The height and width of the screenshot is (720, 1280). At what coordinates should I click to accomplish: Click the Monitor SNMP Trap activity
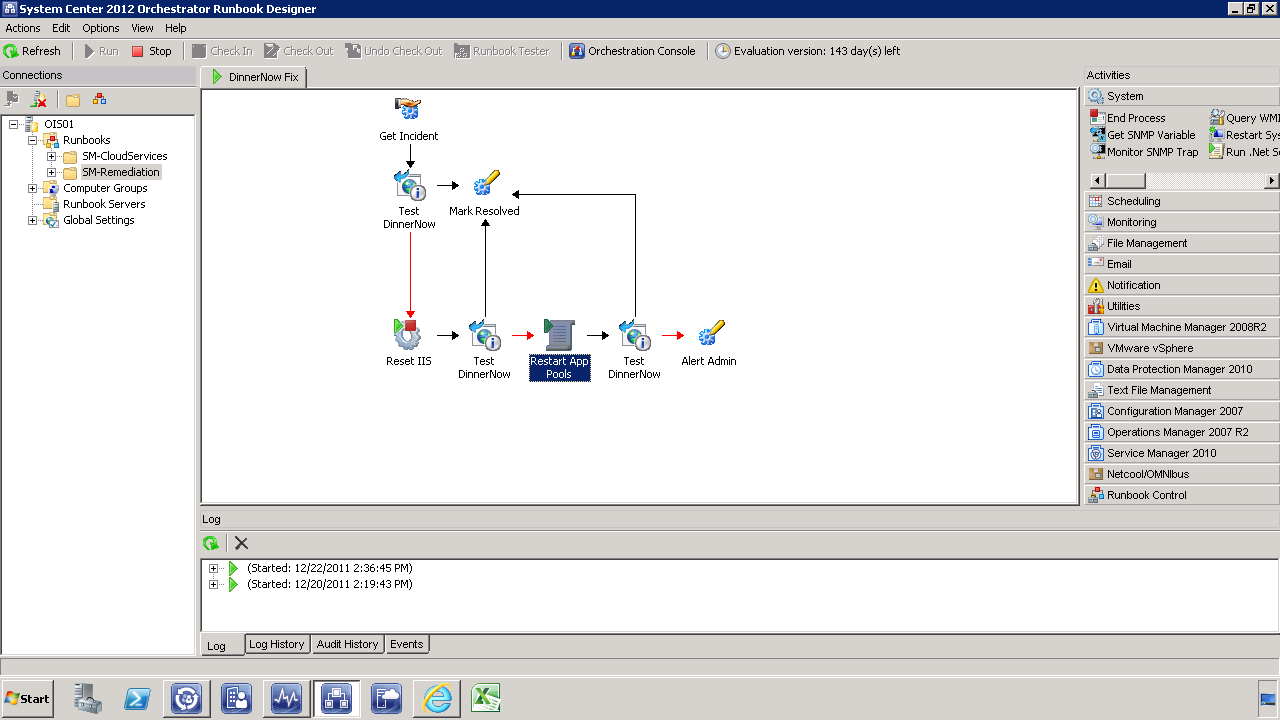pyautogui.click(x=1144, y=152)
